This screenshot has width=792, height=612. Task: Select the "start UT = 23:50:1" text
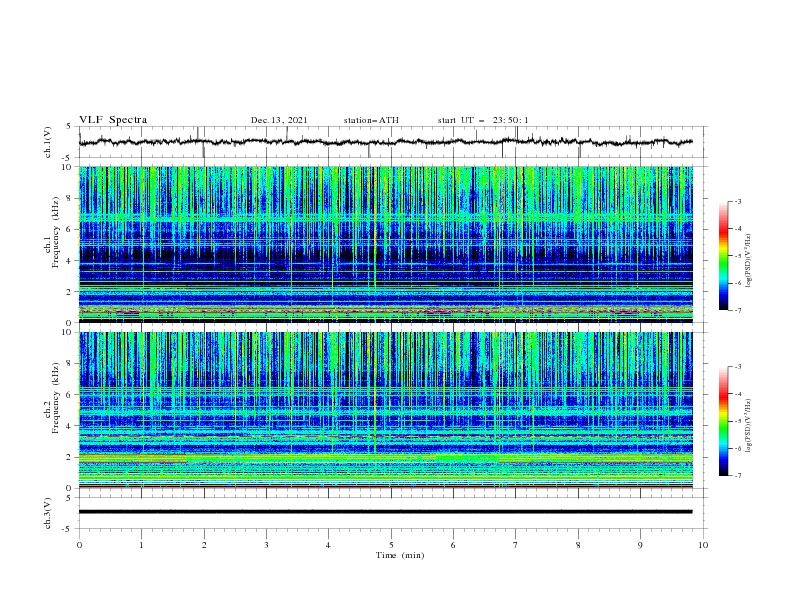(483, 120)
